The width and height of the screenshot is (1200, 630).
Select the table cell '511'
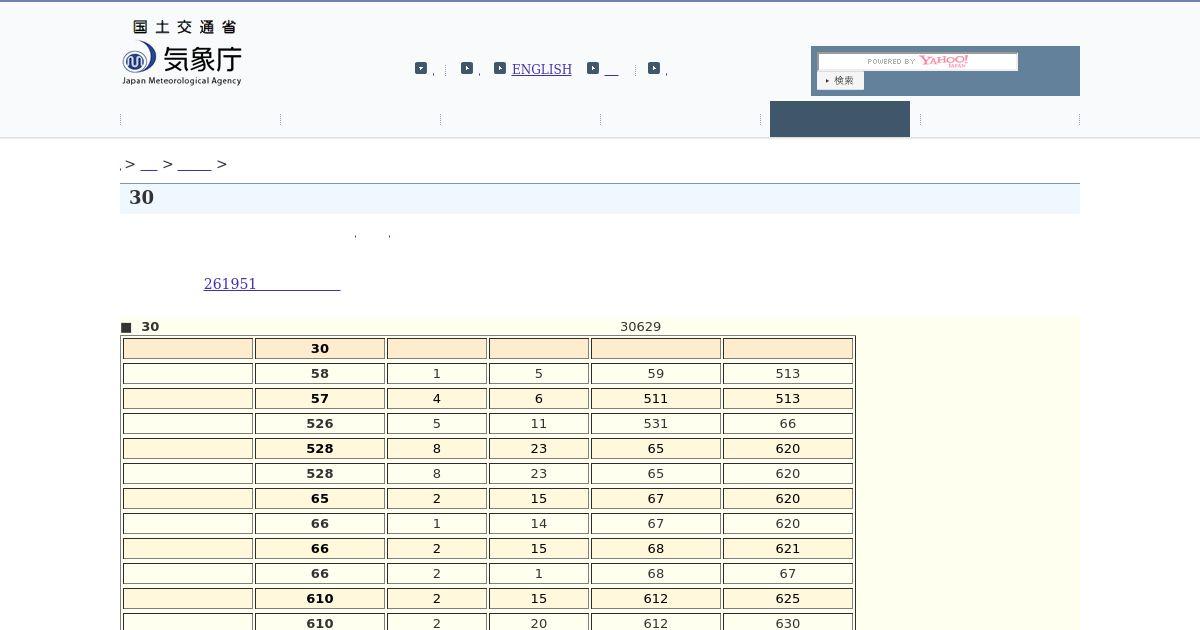pos(656,398)
